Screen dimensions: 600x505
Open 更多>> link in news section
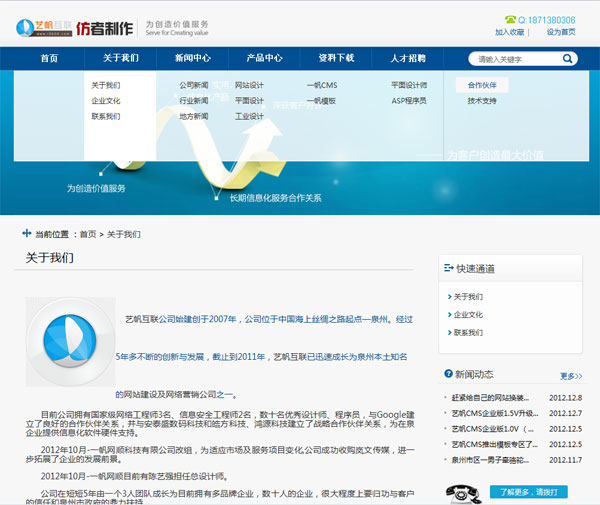(571, 376)
